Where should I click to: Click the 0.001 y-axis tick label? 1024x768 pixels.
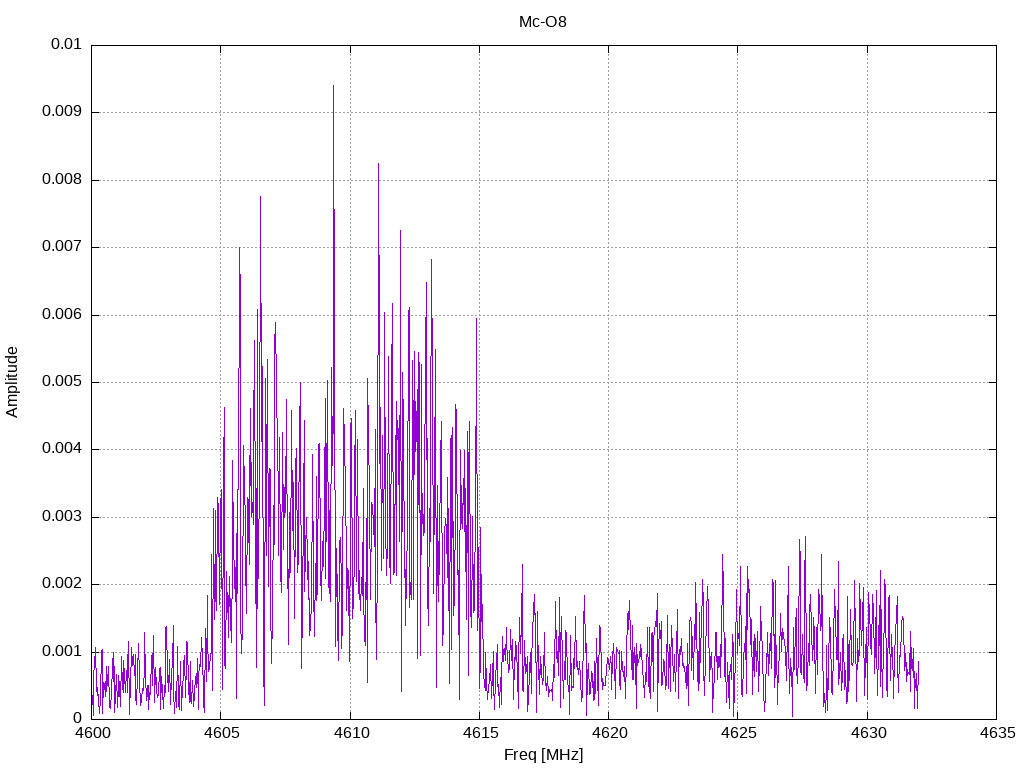tap(62, 651)
